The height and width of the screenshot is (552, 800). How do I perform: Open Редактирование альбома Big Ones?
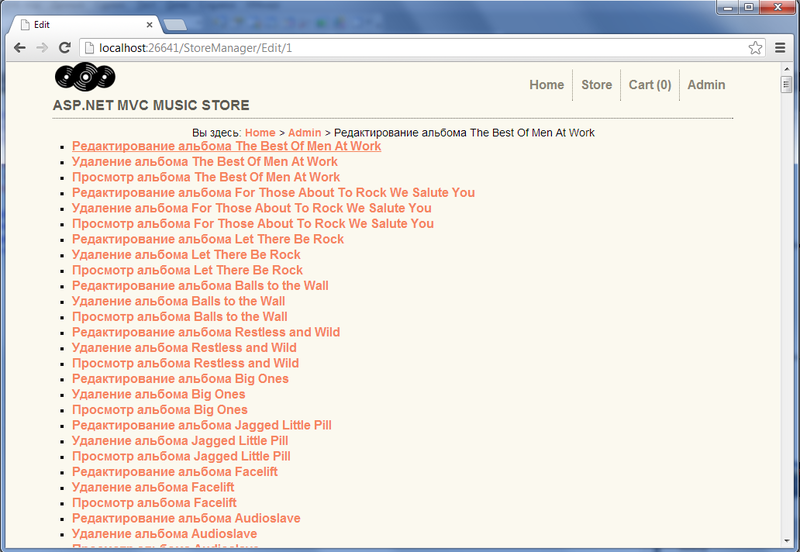[180, 379]
